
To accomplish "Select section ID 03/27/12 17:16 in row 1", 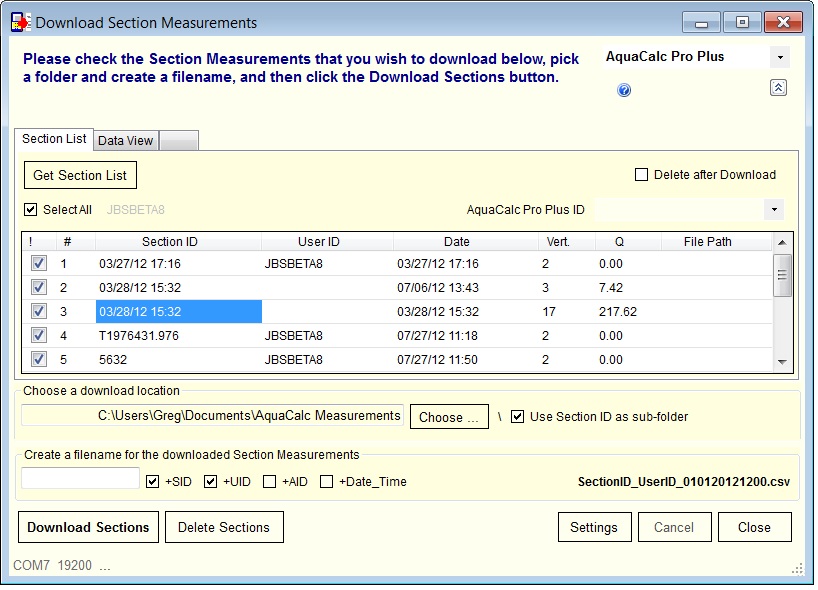I will click(x=140, y=263).
